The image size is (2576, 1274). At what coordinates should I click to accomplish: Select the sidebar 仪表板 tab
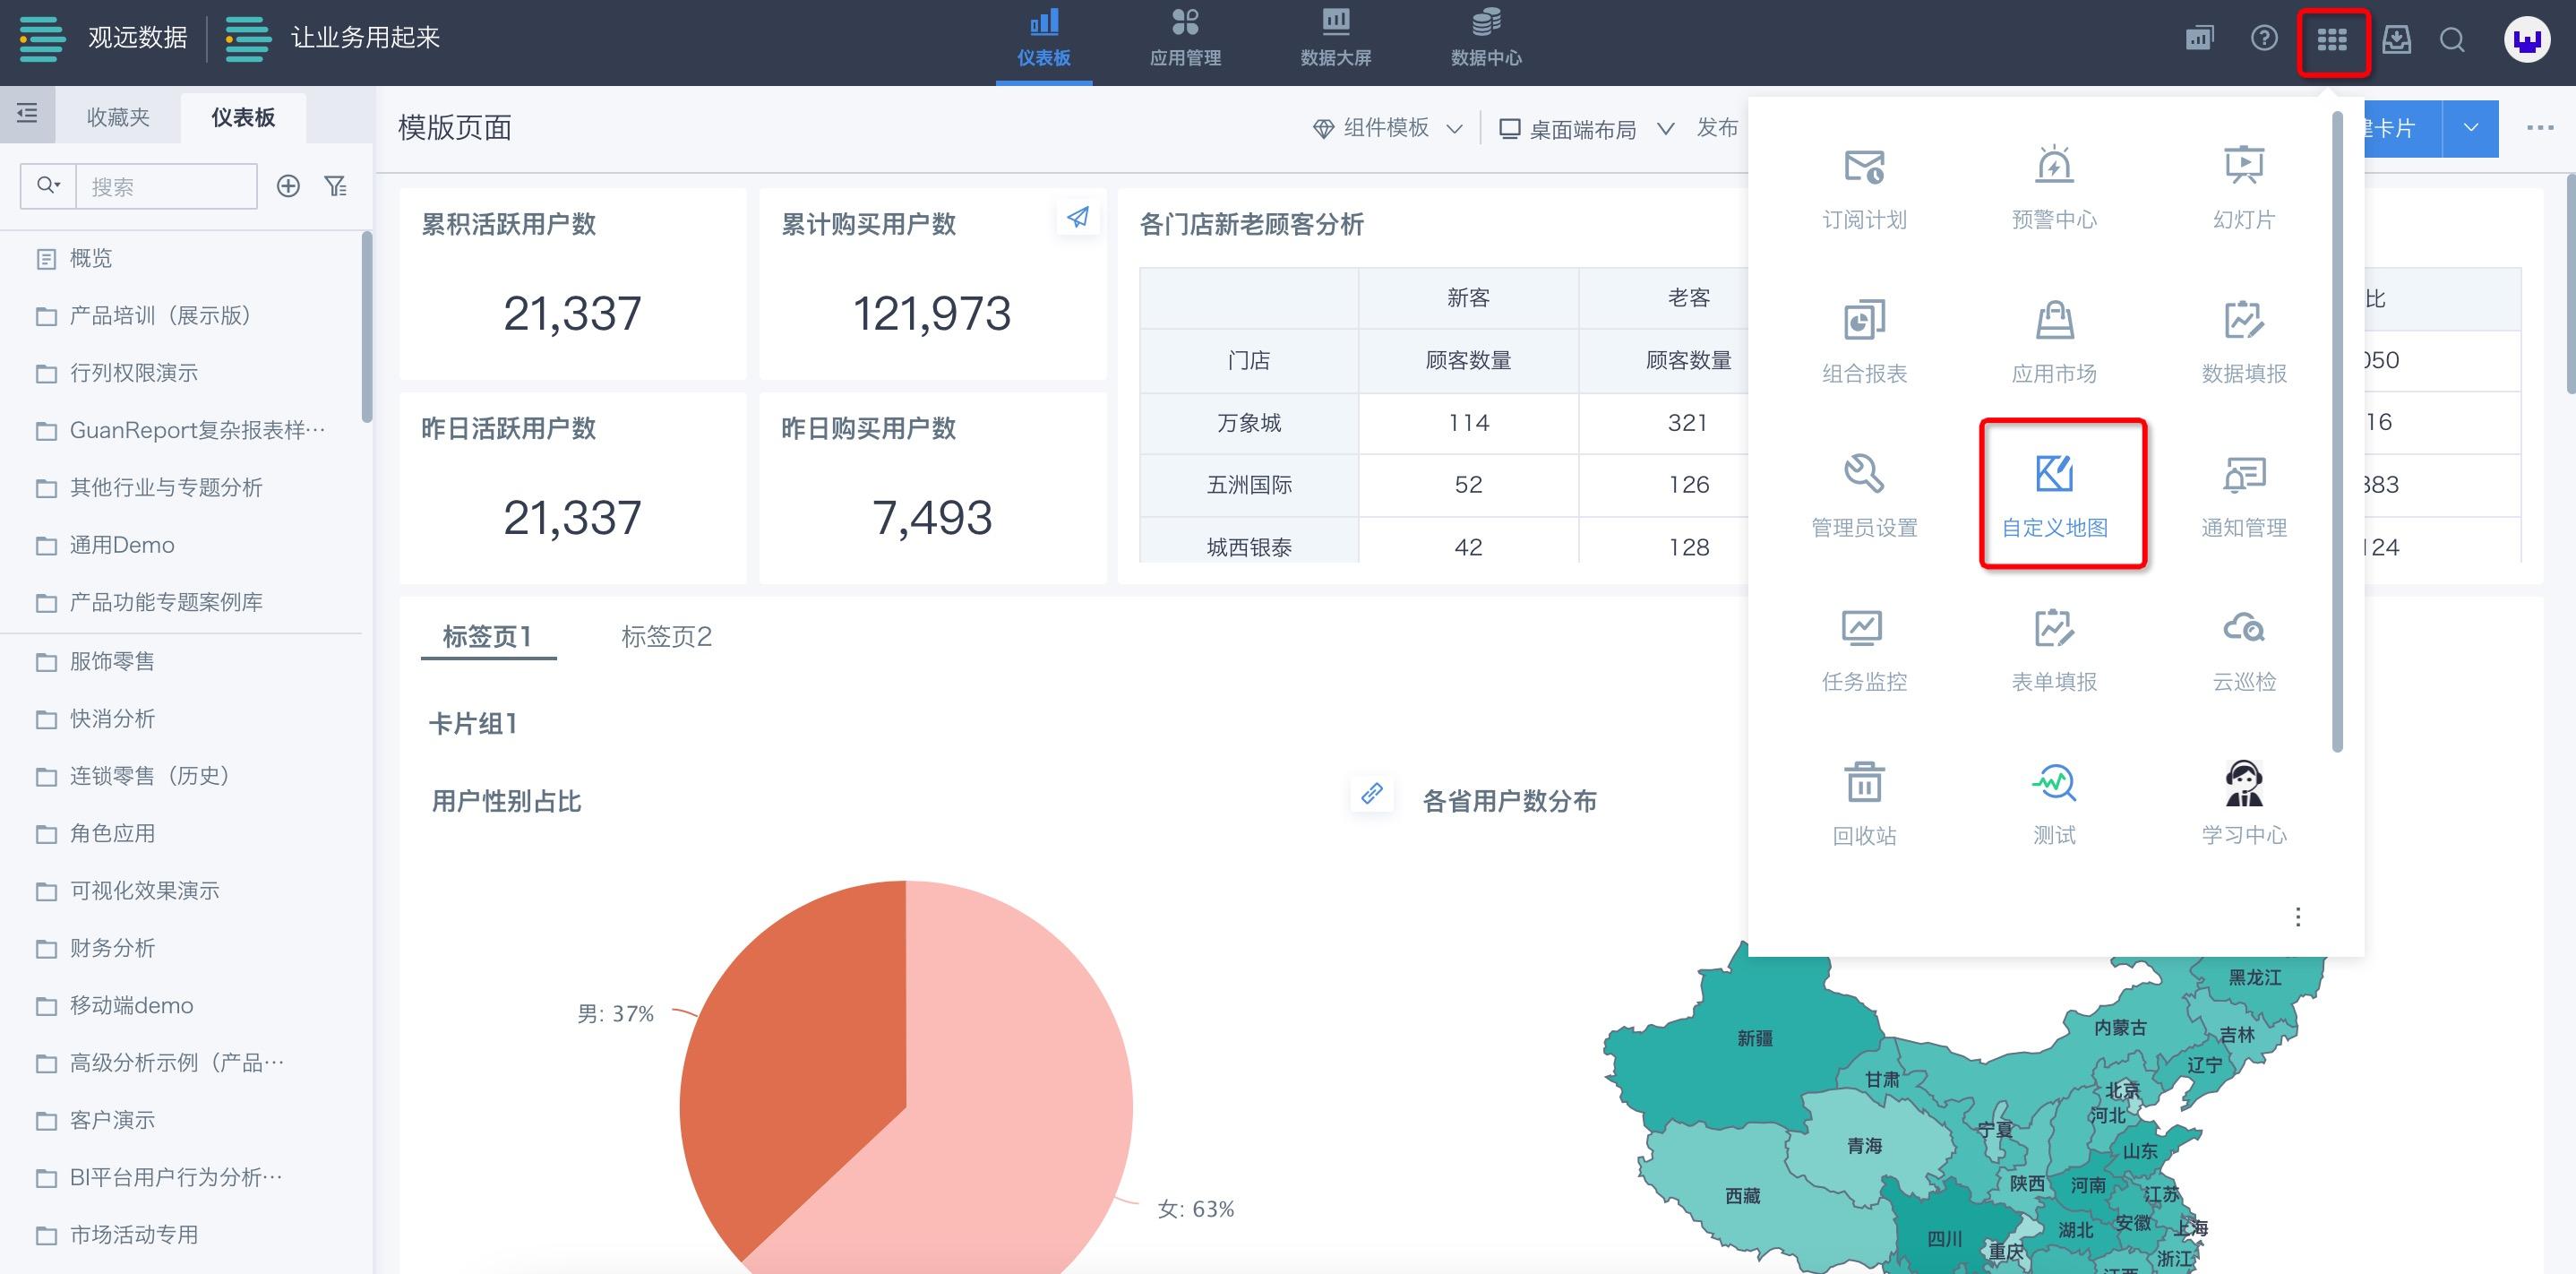click(x=243, y=117)
